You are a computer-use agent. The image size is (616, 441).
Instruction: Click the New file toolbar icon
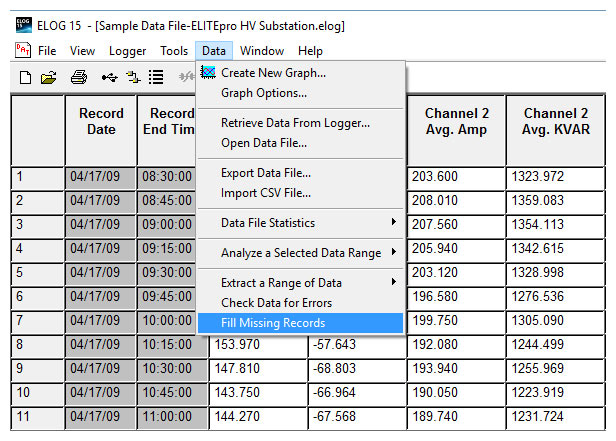(x=25, y=77)
